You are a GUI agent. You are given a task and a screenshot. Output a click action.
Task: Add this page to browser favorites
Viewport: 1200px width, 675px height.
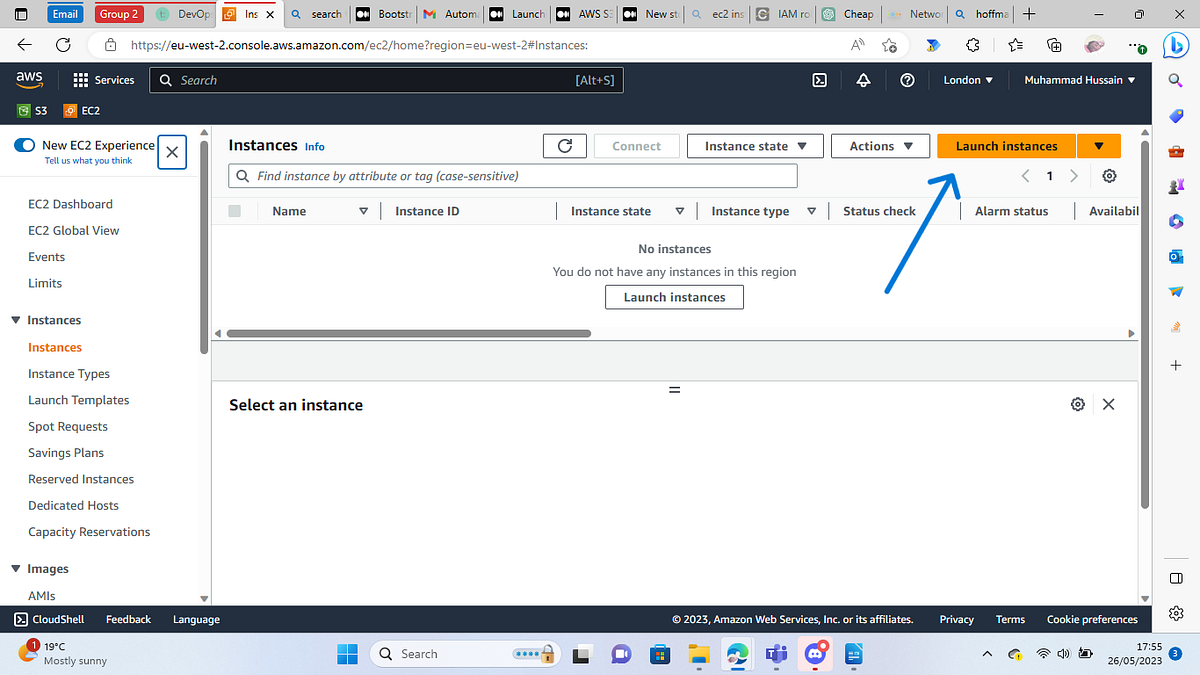click(889, 45)
